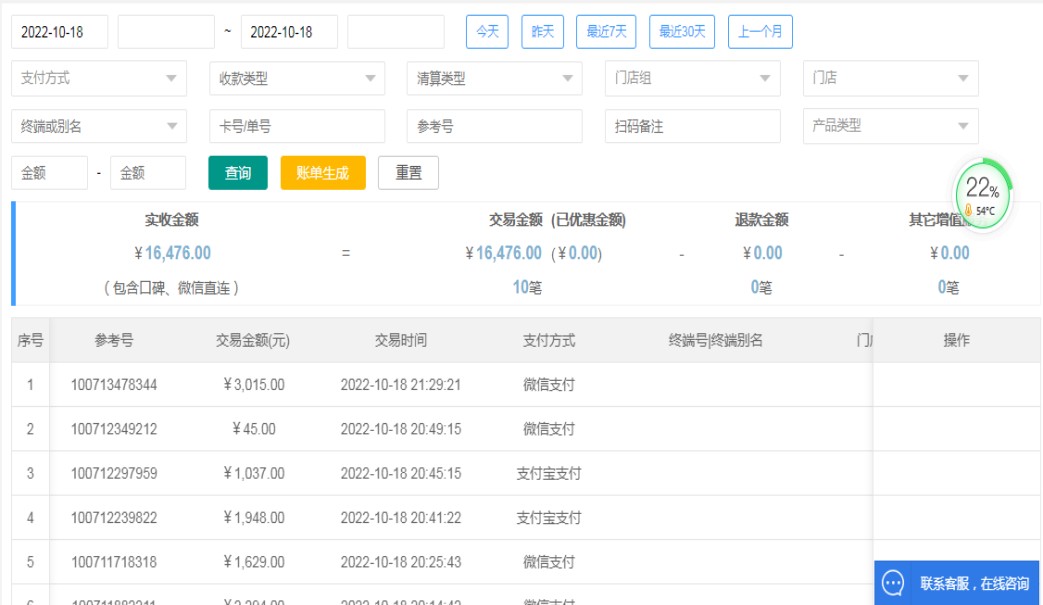Filter by 最近30天
The height and width of the screenshot is (605, 1043).
point(682,32)
